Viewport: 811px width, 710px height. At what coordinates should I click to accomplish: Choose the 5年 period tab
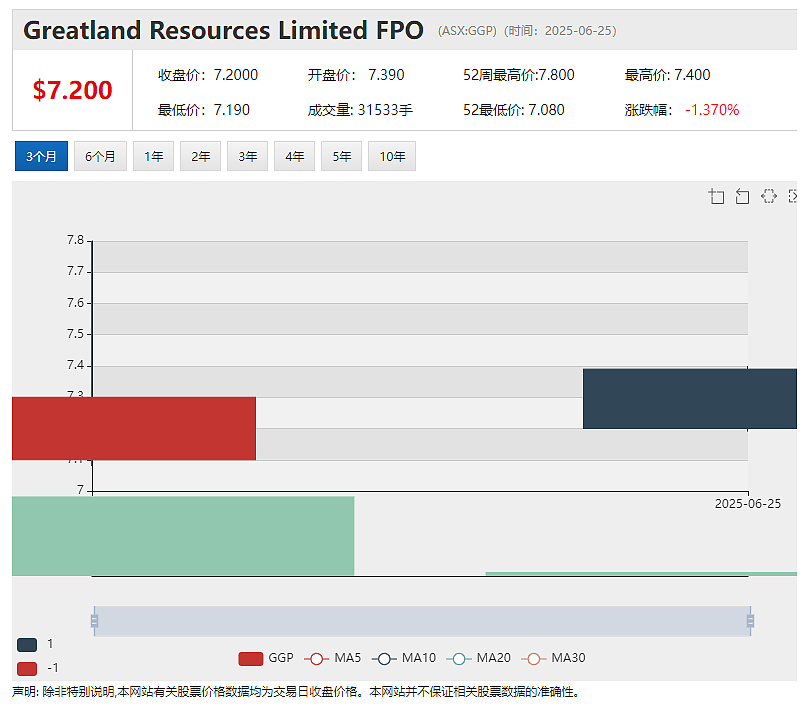342,156
